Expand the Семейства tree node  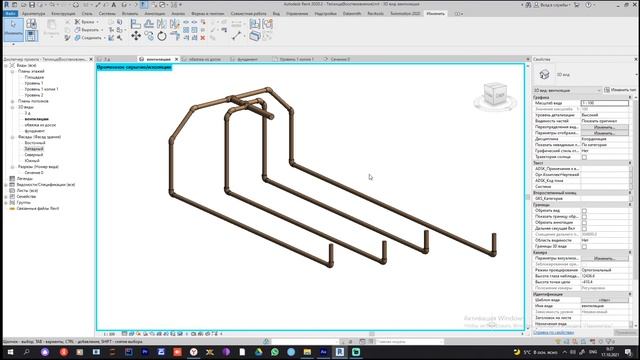(x=6, y=197)
